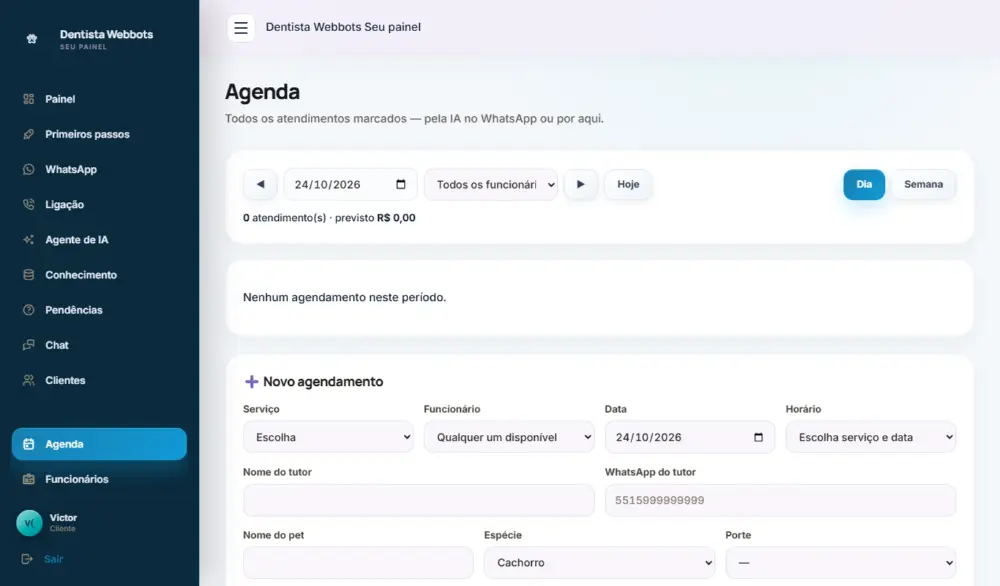Go to next day with right arrow
The height and width of the screenshot is (586, 1000).
[580, 184]
